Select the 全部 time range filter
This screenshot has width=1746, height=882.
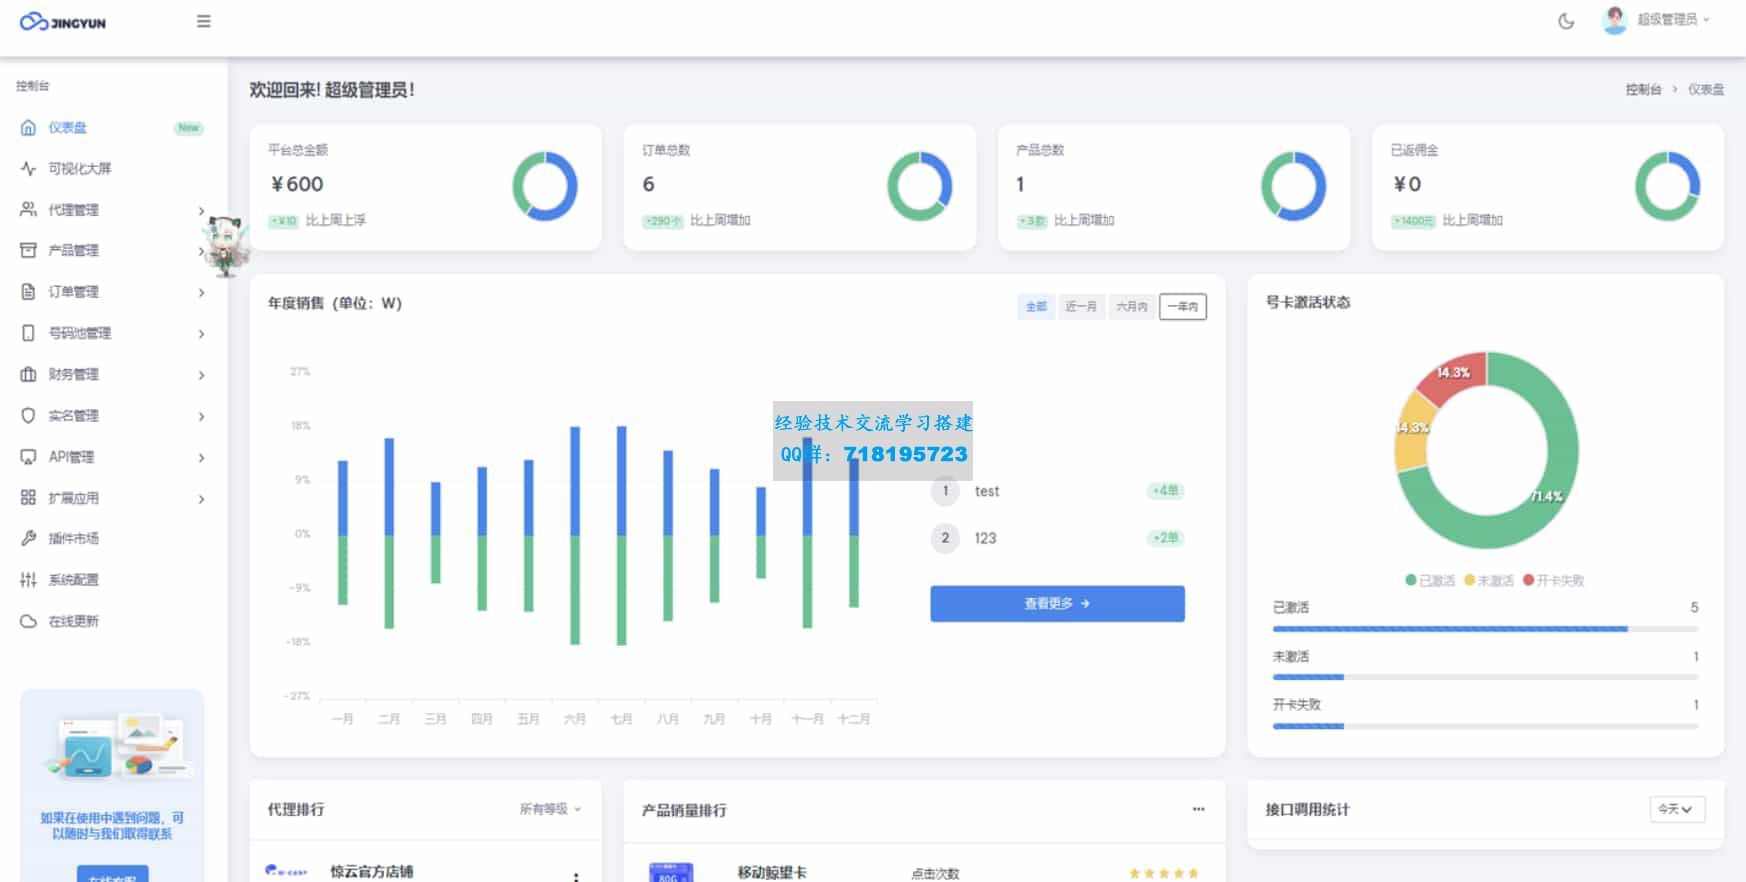pos(1036,307)
